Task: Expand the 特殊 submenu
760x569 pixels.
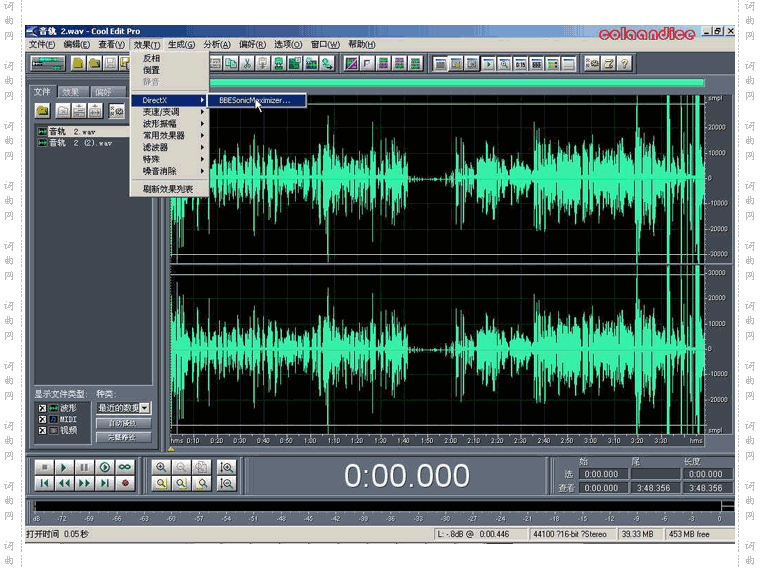Action: click(x=170, y=159)
